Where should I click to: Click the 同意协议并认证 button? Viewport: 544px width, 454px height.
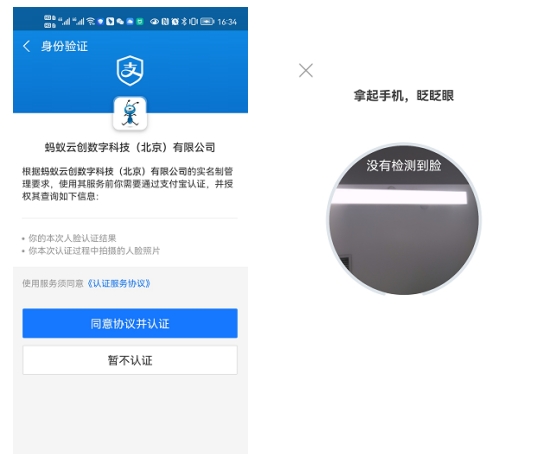[130, 323]
